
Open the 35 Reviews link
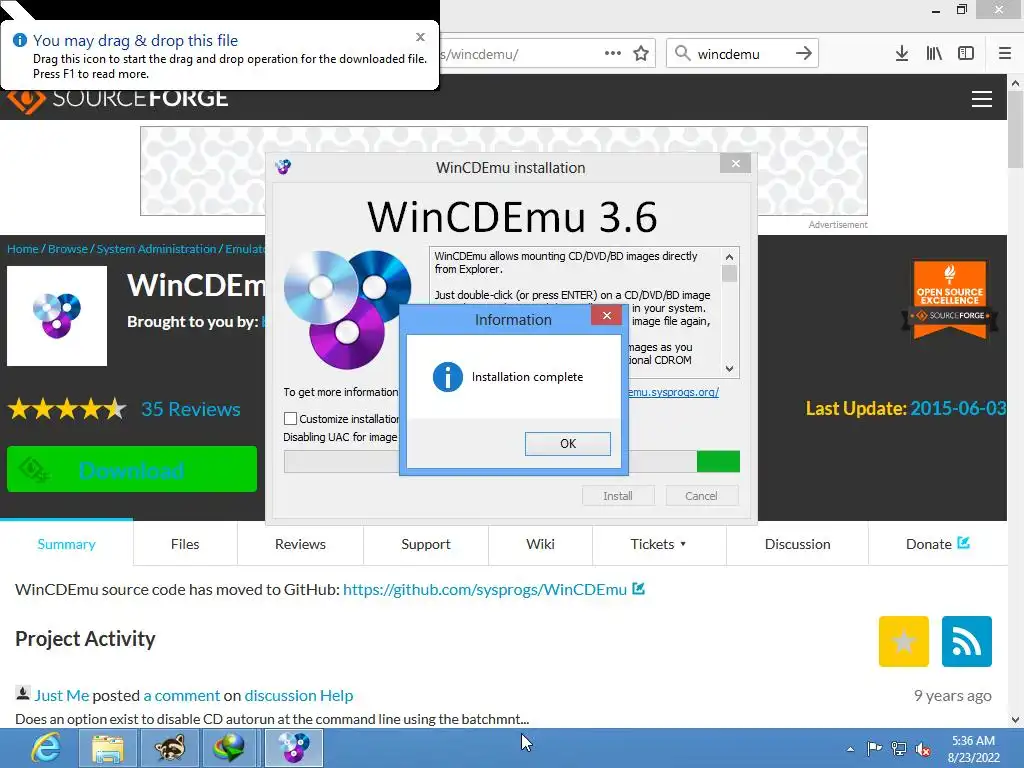point(191,409)
